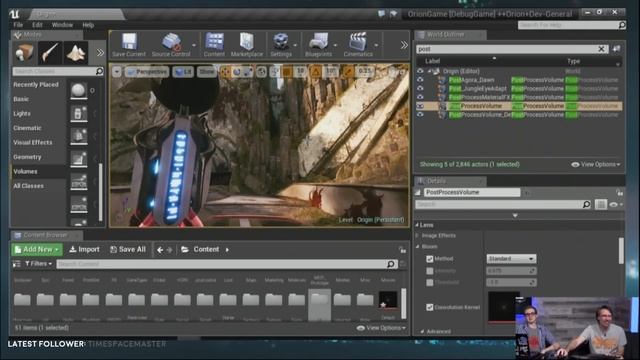Click the Modes class search magnifier
Image resolution: width=640 pixels, height=360 pixels.
(99, 71)
